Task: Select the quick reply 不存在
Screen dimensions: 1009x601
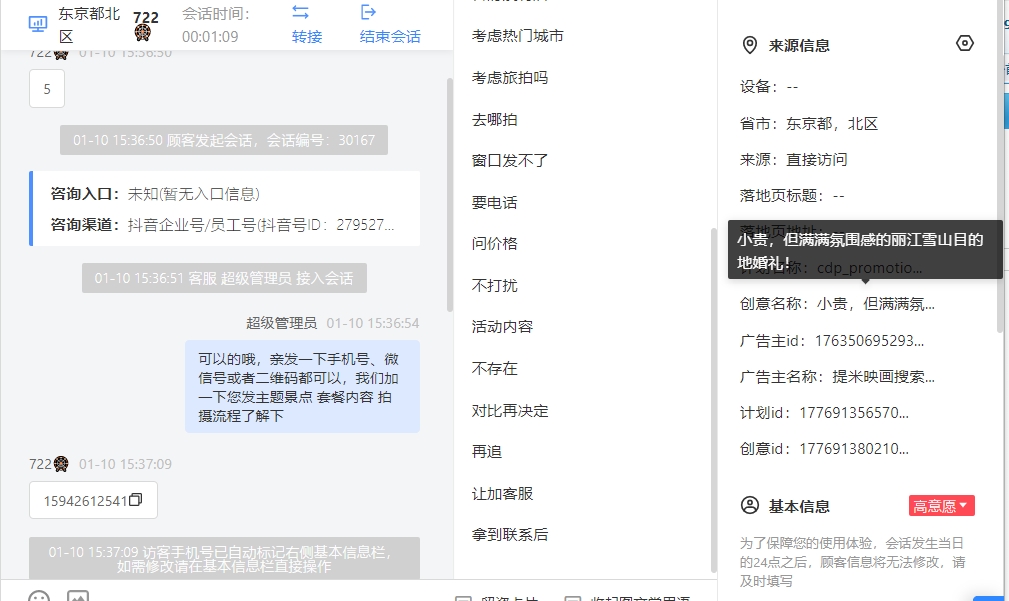Action: [494, 369]
